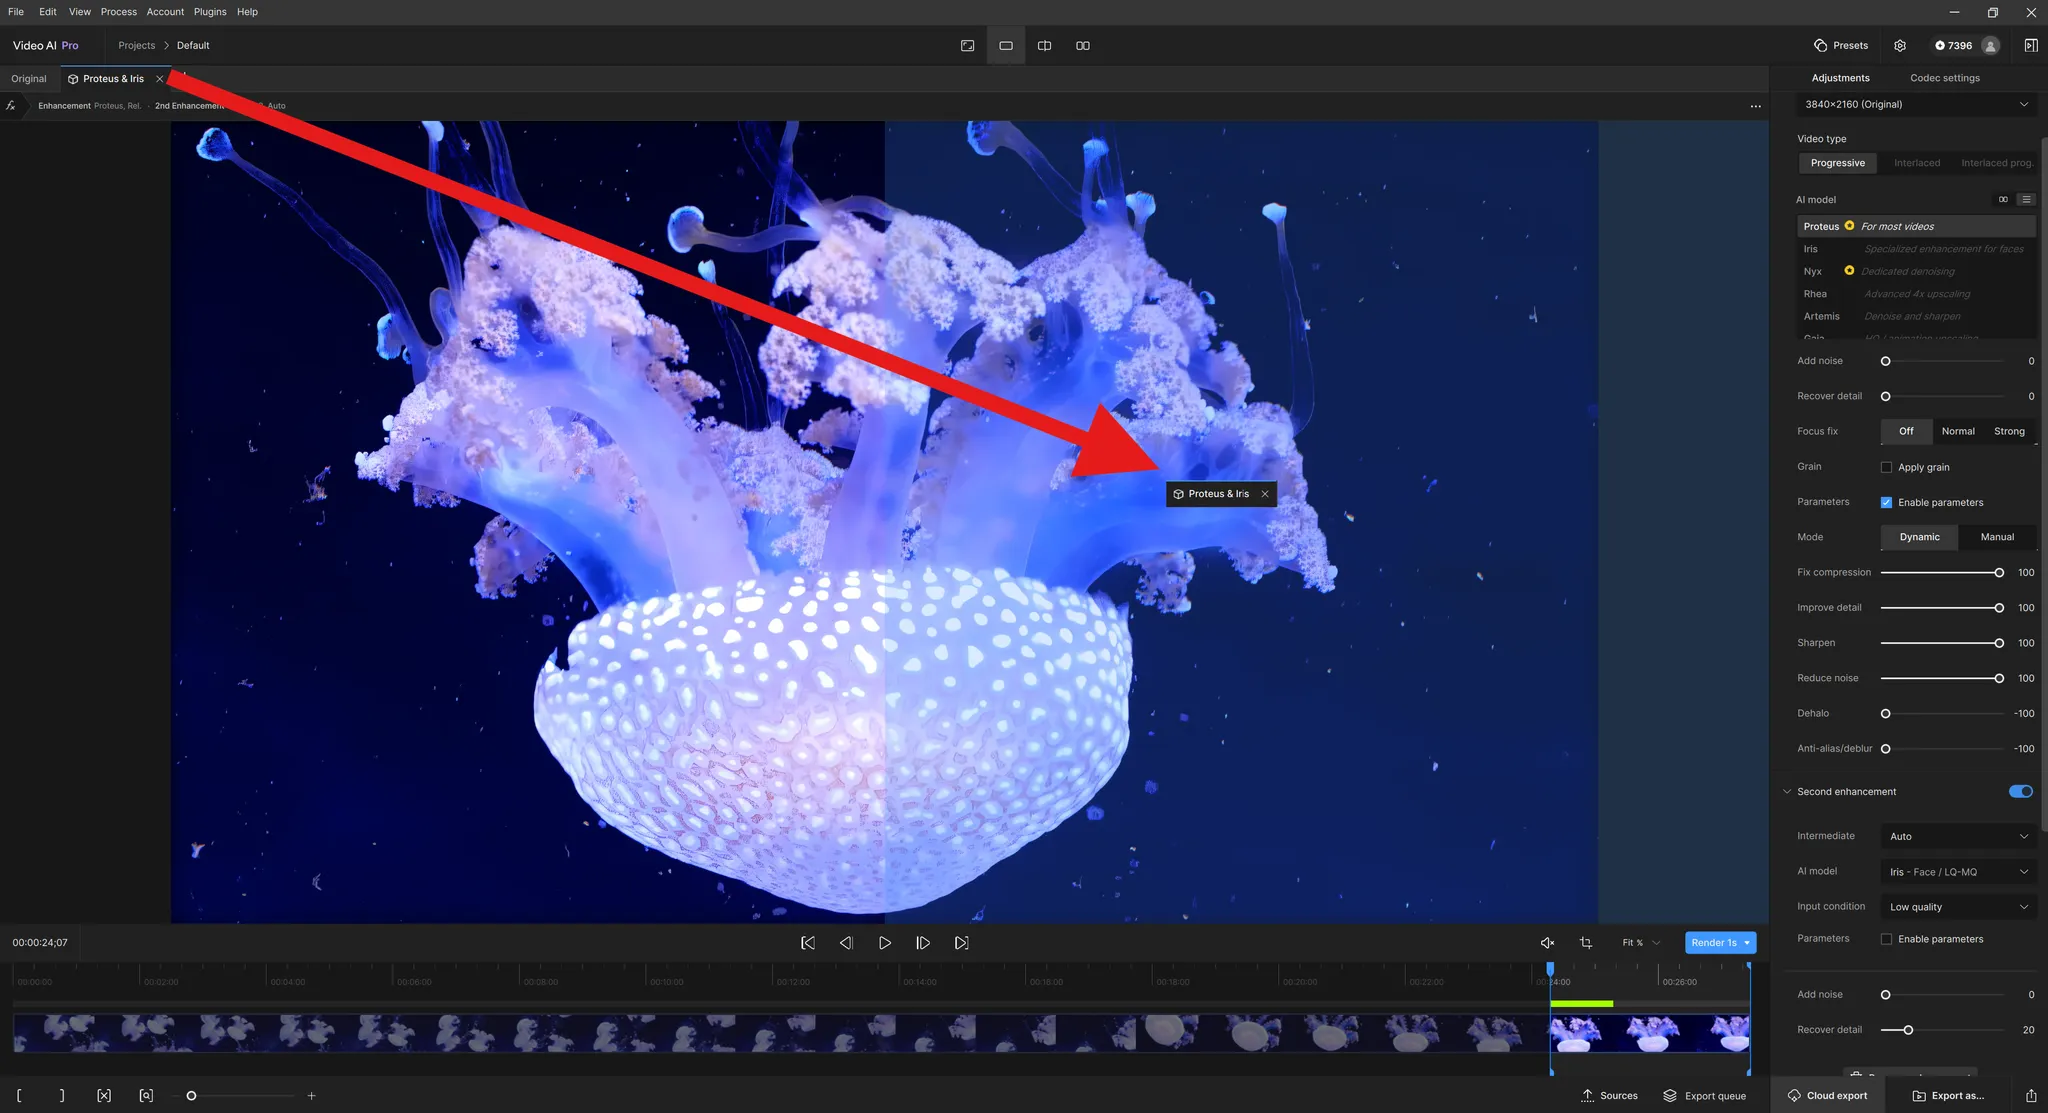2048x1113 pixels.
Task: Switch to the Codec settings tab
Action: point(1944,78)
